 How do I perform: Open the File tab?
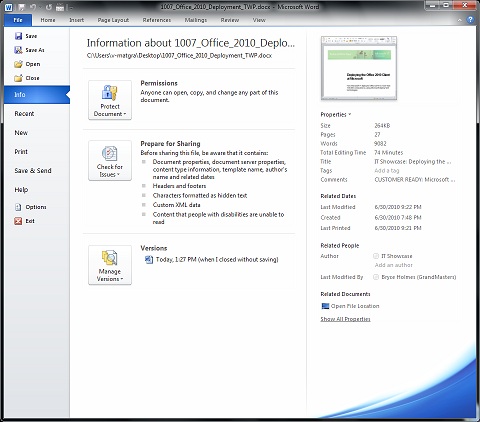click(18, 20)
